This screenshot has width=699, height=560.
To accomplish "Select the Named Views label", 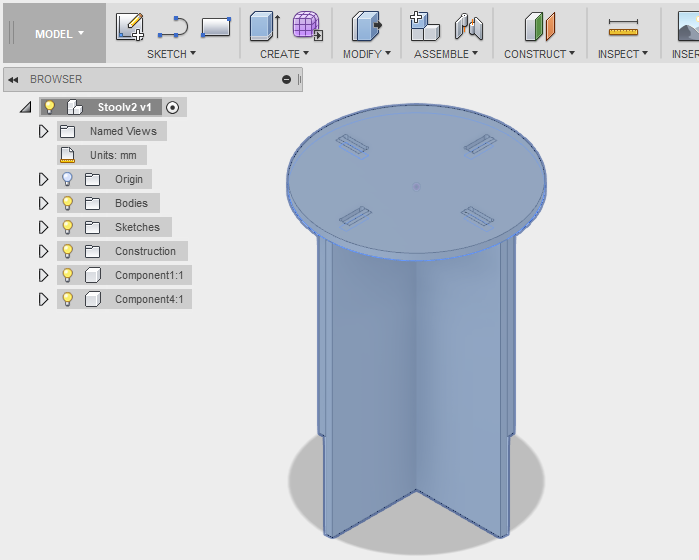I will (x=123, y=132).
